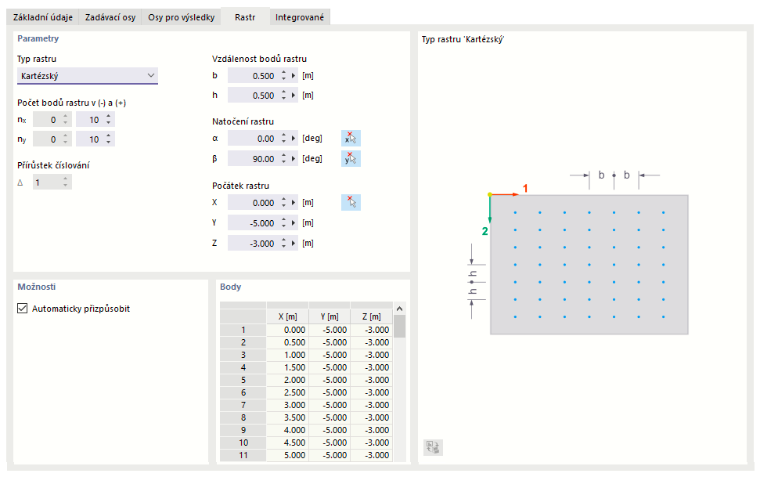The width and height of the screenshot is (760, 477).
Task: Click Z cell -3.000 in row 11
Action: [371, 455]
